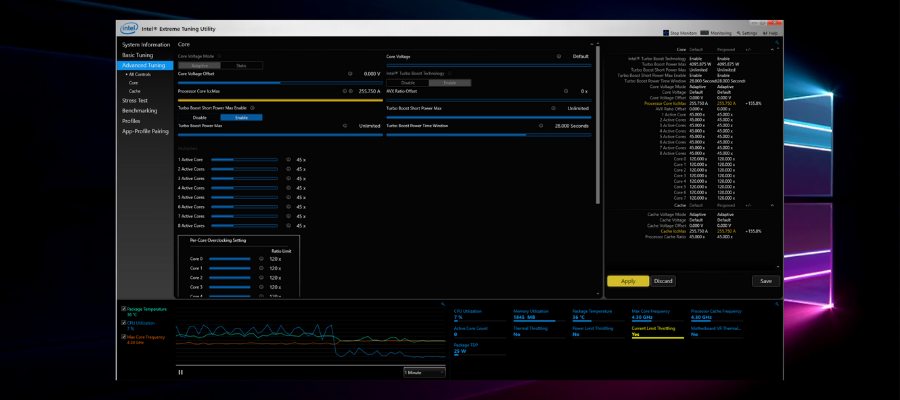Screen dimensions: 900x400
Task: Click the tuning panel vertical scrollbar
Action: 598,125
